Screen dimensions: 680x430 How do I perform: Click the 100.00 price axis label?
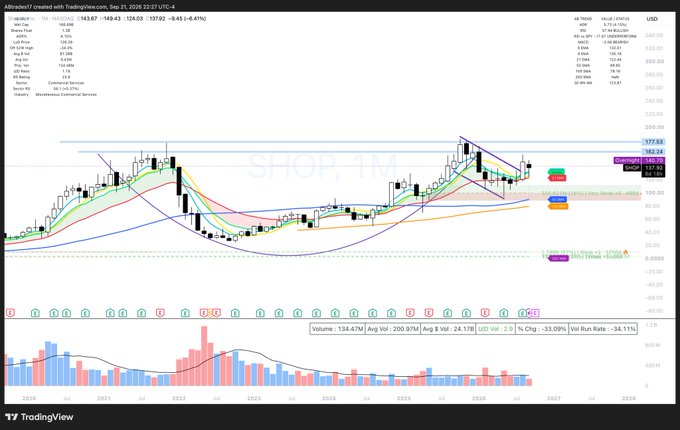pyautogui.click(x=654, y=193)
